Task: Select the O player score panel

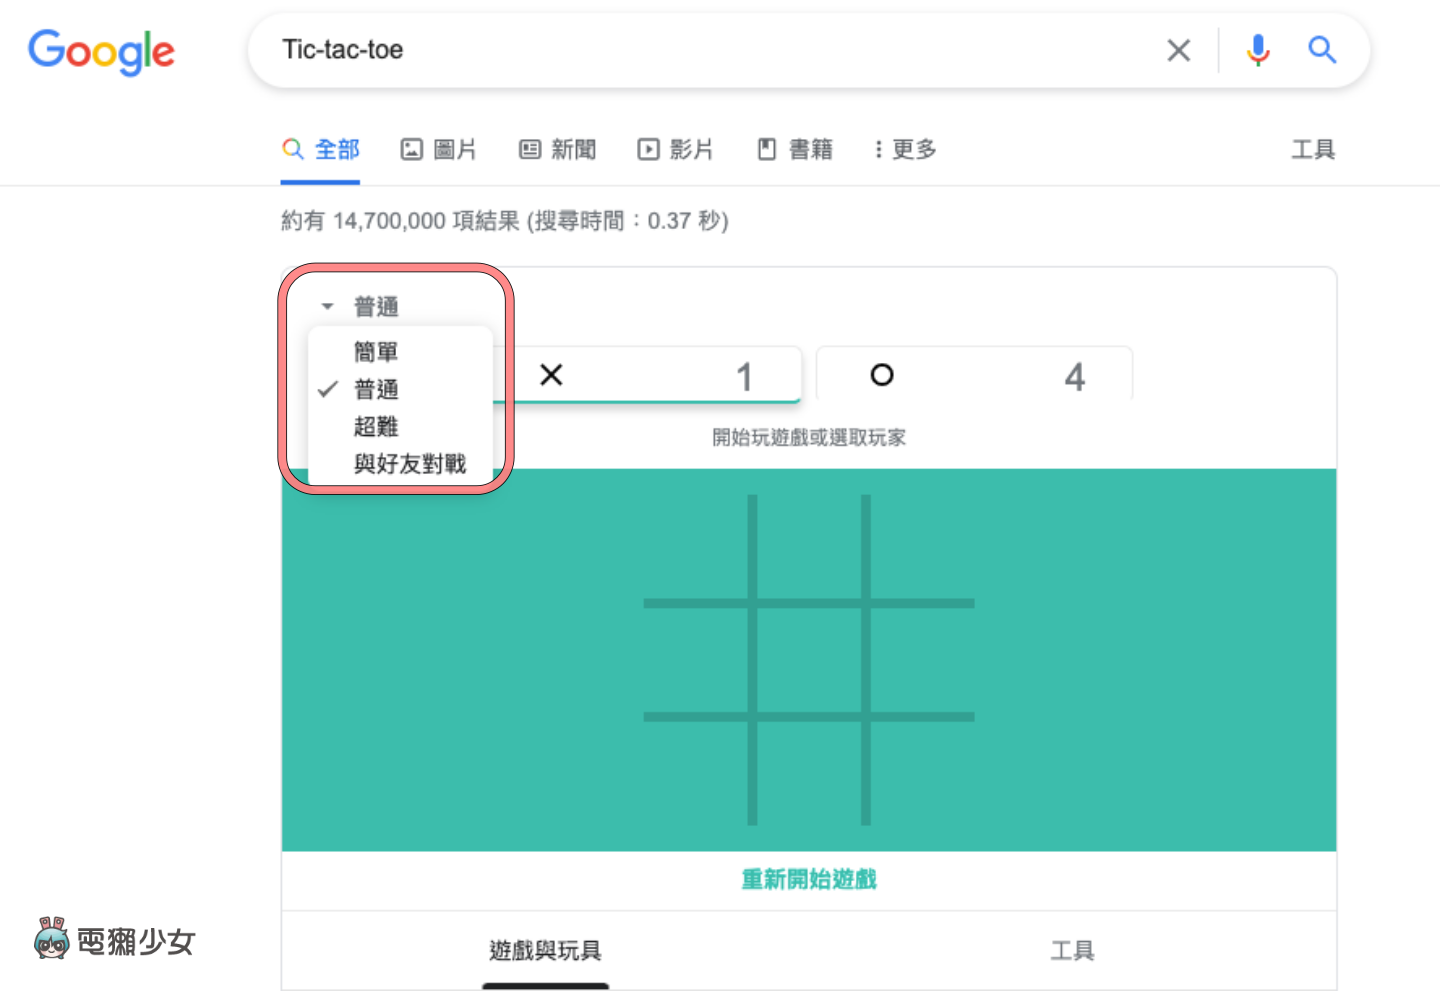Action: coord(975,375)
